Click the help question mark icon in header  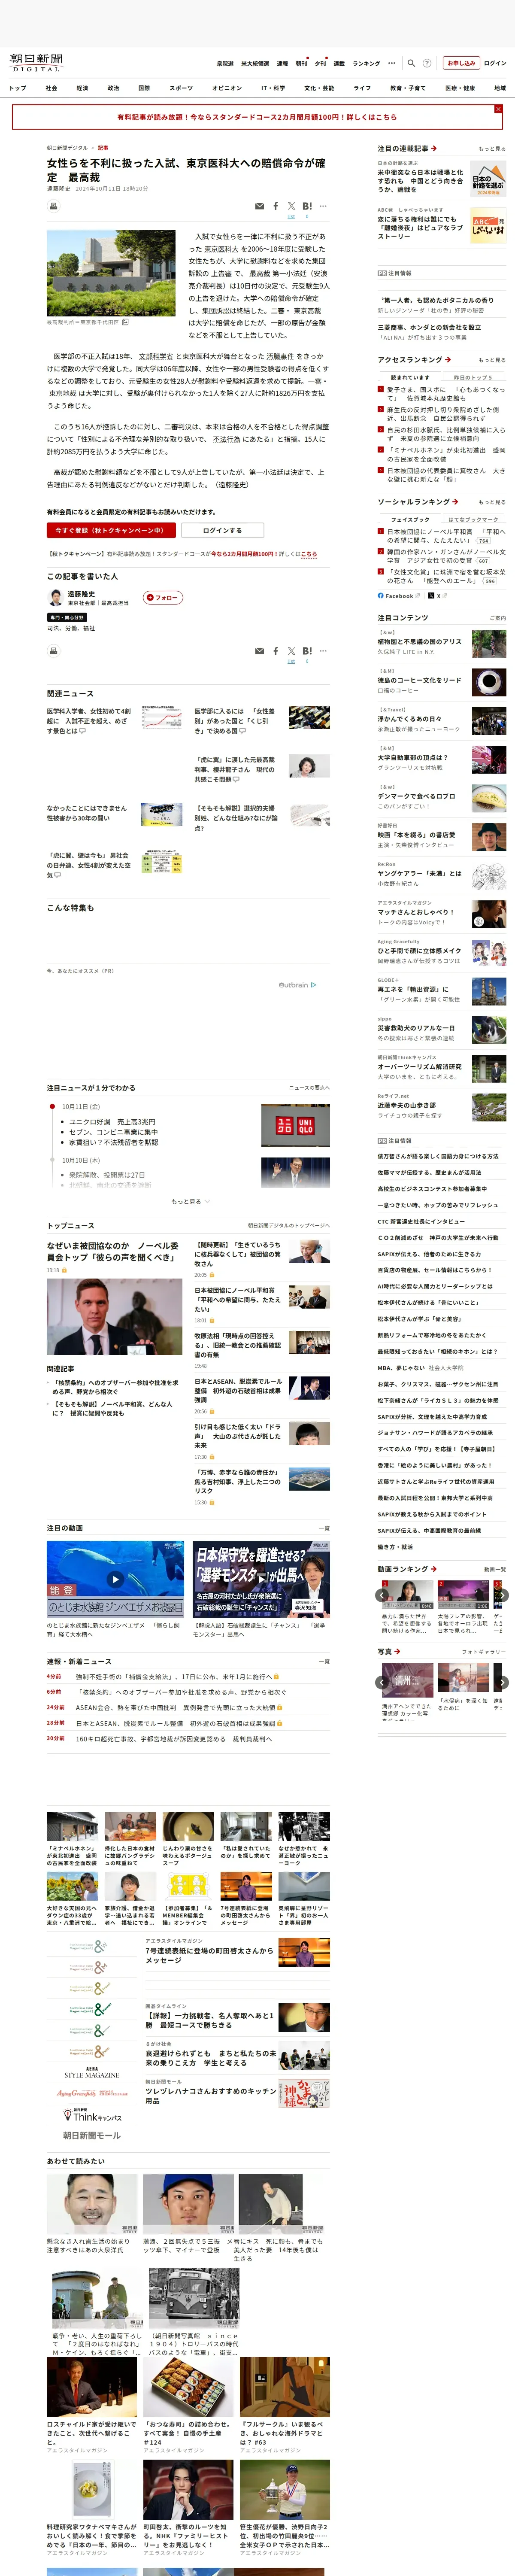click(x=427, y=63)
